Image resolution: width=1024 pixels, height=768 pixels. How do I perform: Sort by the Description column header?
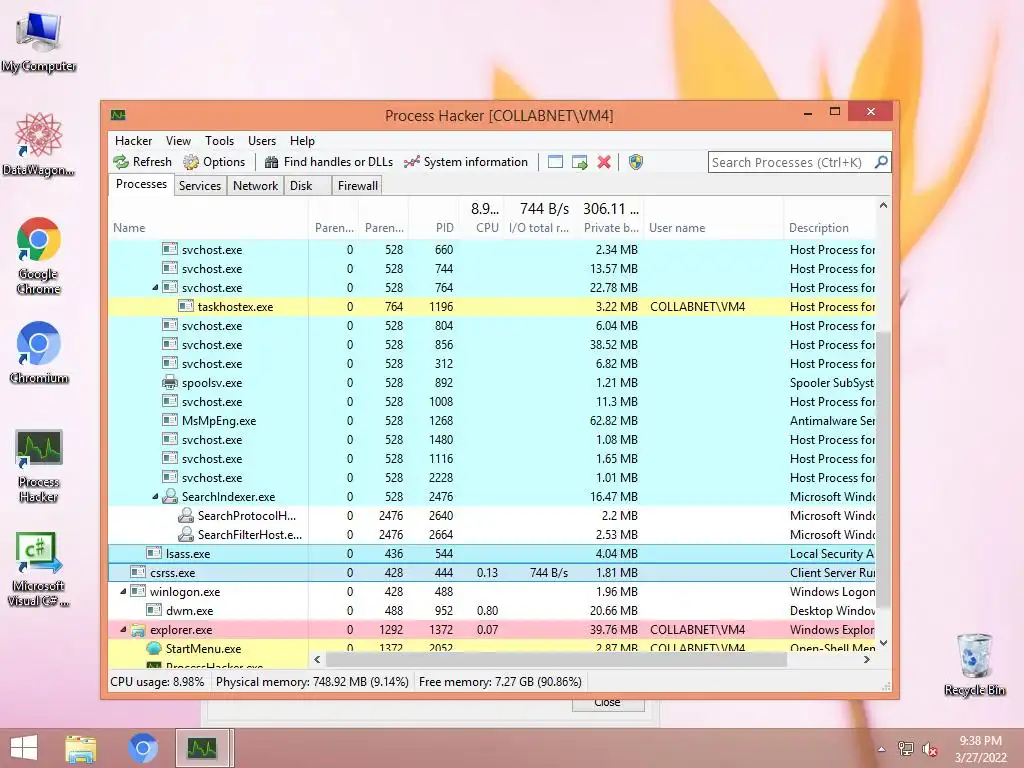click(829, 217)
